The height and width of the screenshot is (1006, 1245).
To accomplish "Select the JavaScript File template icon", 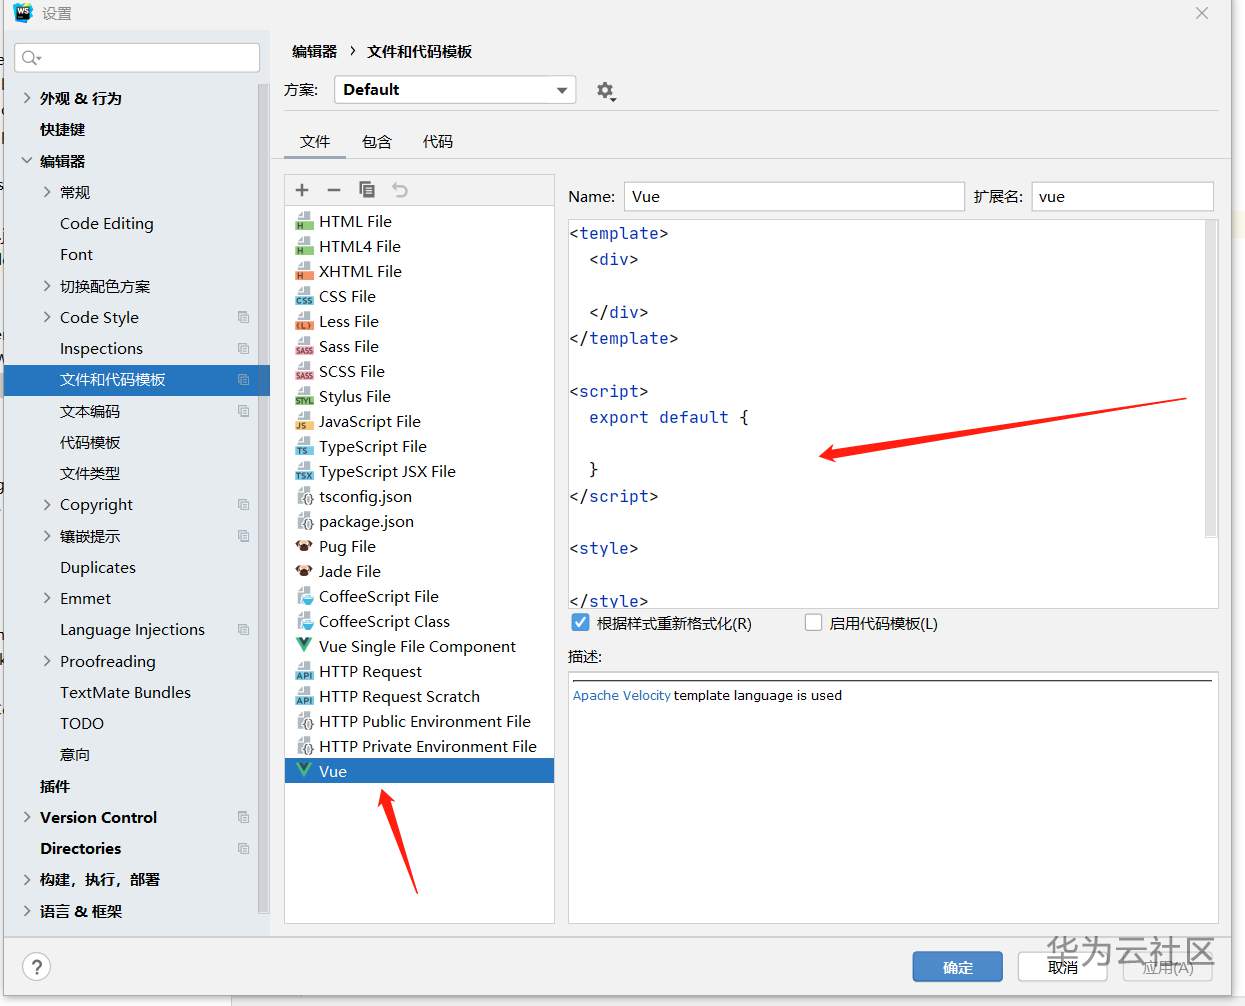I will (x=304, y=421).
